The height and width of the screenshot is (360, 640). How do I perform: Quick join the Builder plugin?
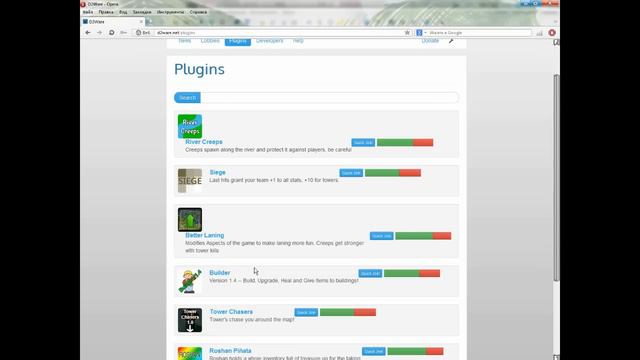[x=370, y=273]
